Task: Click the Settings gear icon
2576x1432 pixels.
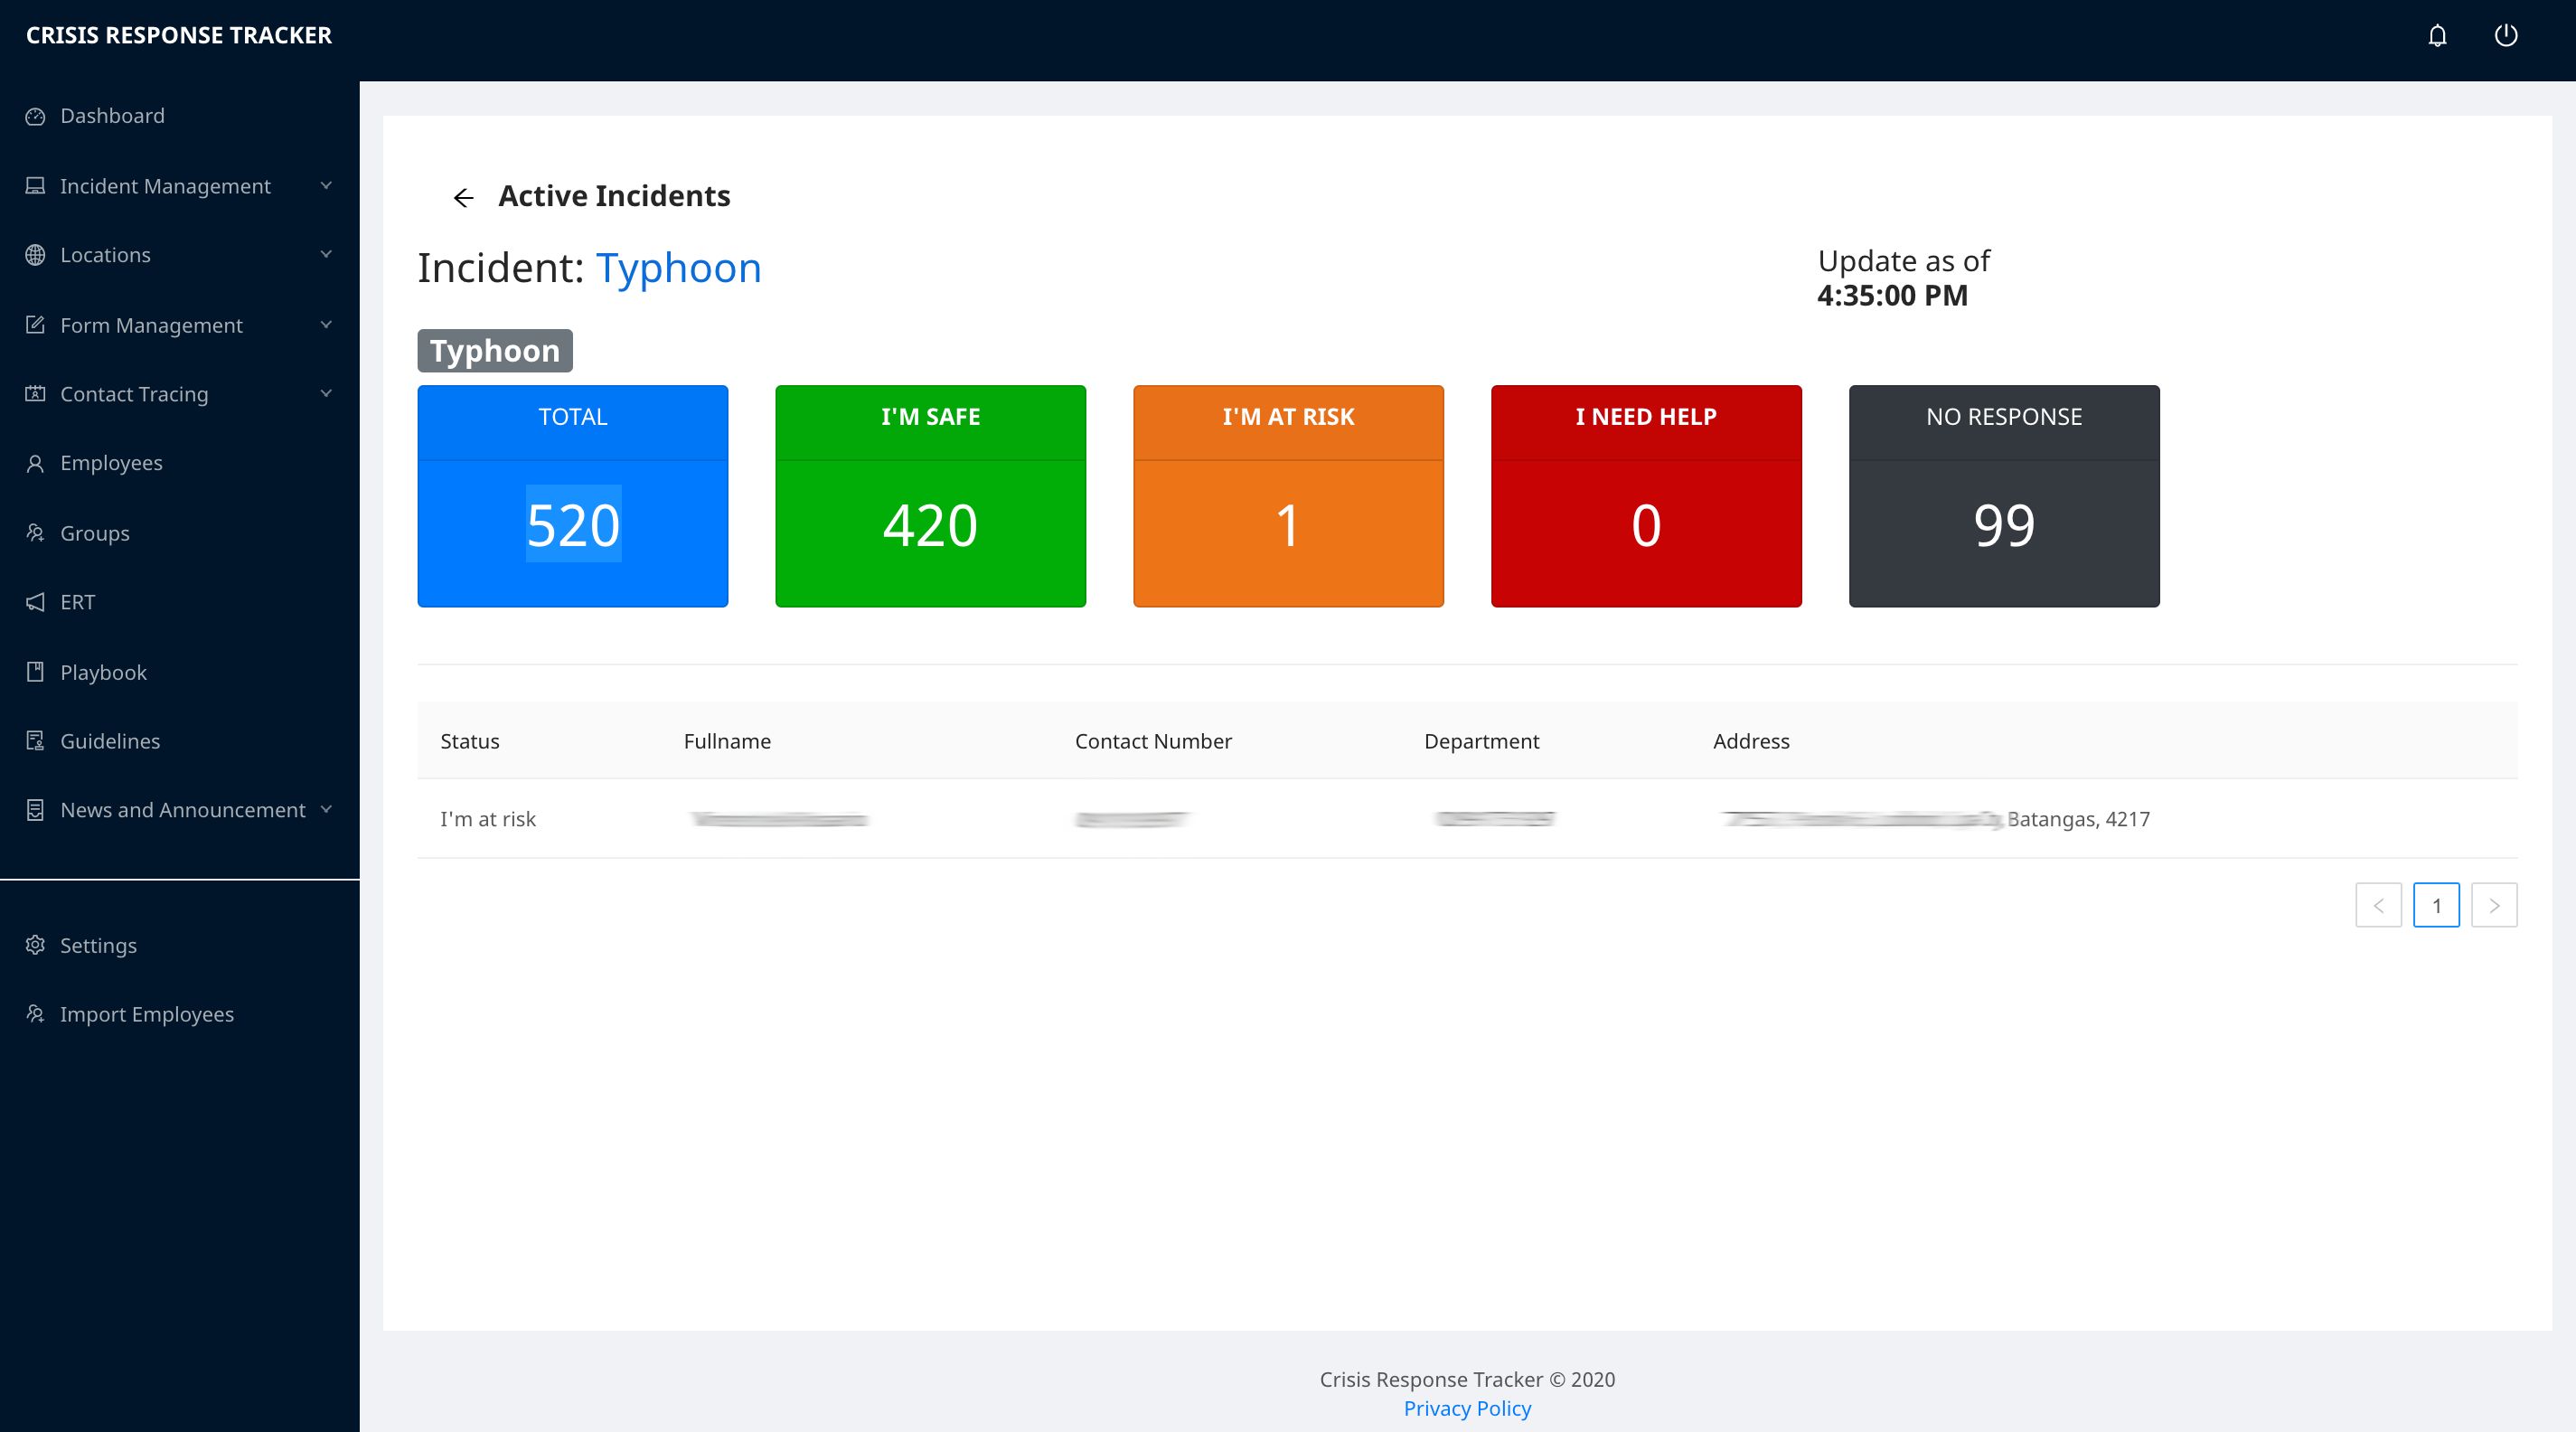Action: tap(35, 945)
